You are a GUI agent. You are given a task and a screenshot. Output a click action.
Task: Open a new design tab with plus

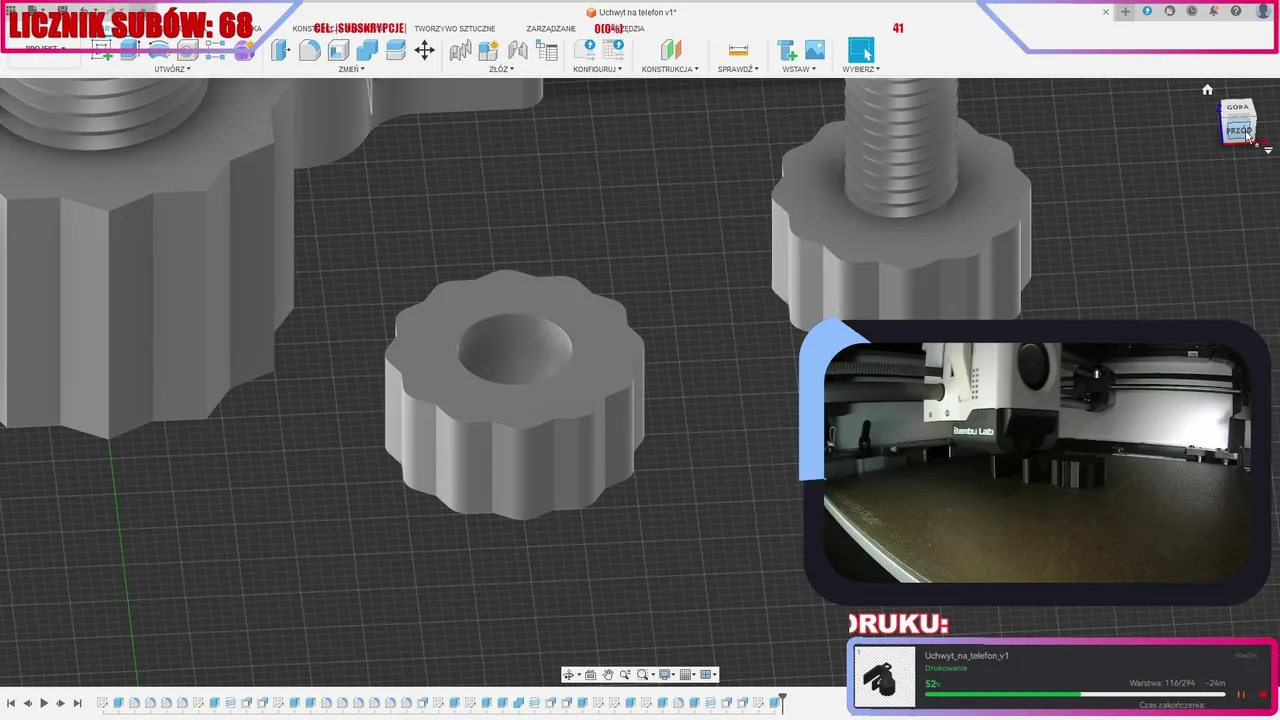pos(1126,11)
